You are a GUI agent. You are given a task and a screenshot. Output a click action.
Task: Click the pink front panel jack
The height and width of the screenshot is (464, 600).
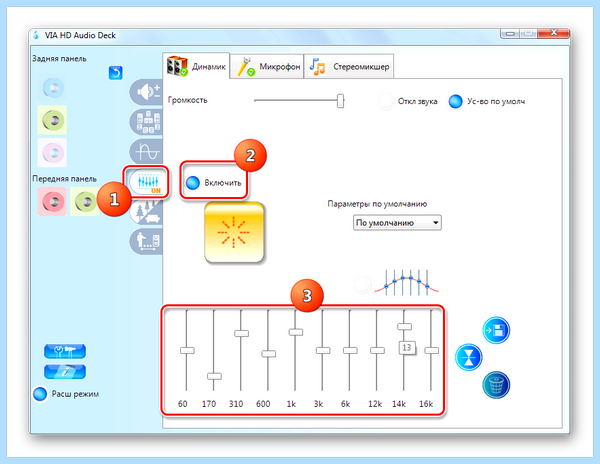point(52,201)
